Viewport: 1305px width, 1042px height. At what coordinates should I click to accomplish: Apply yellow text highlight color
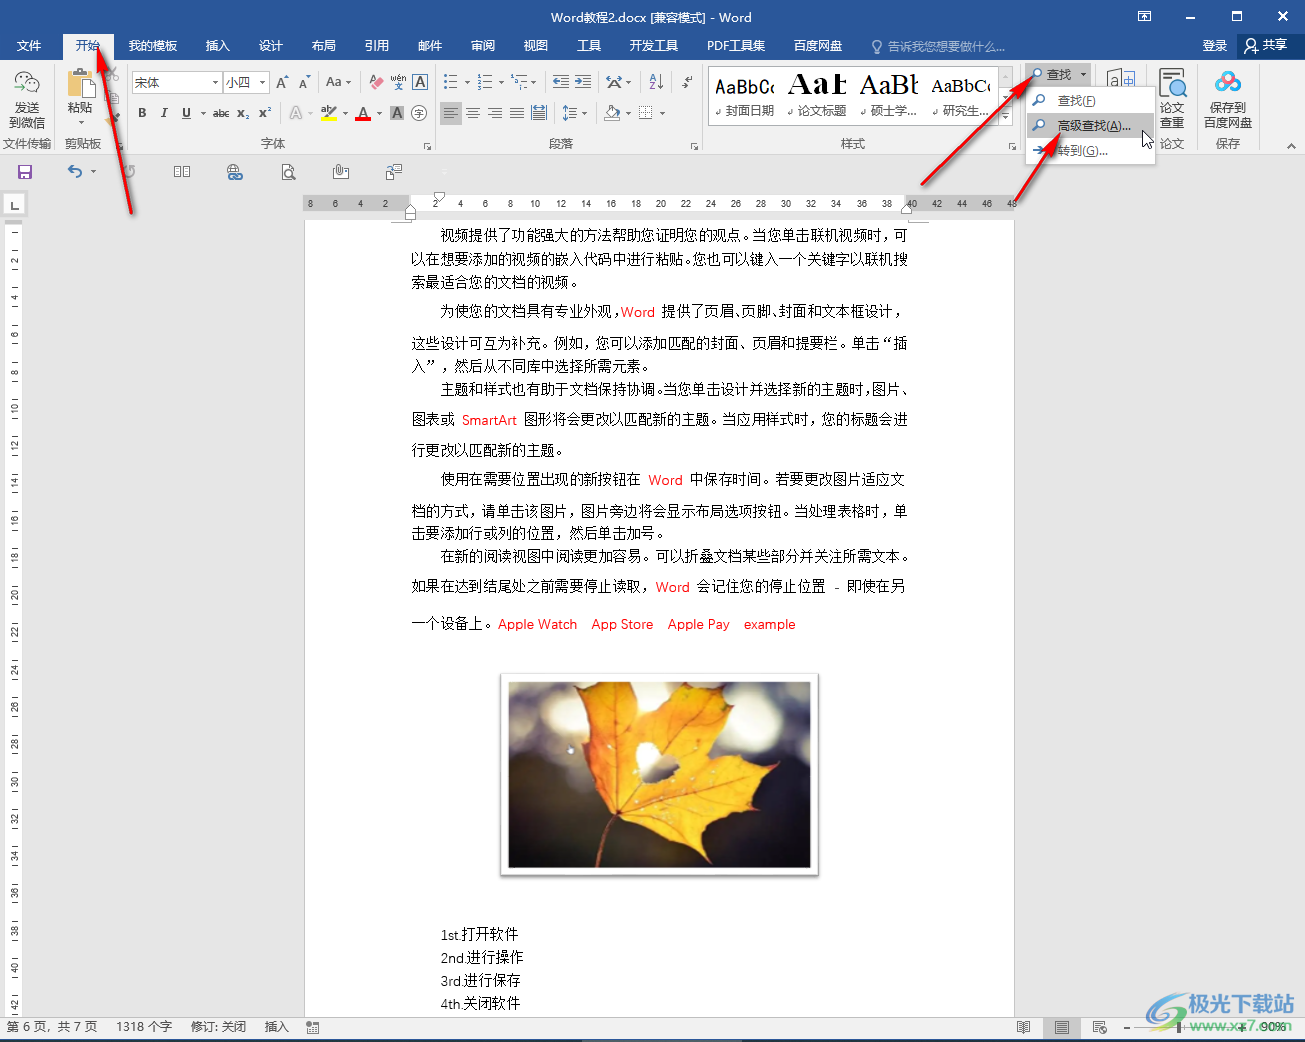click(x=329, y=113)
